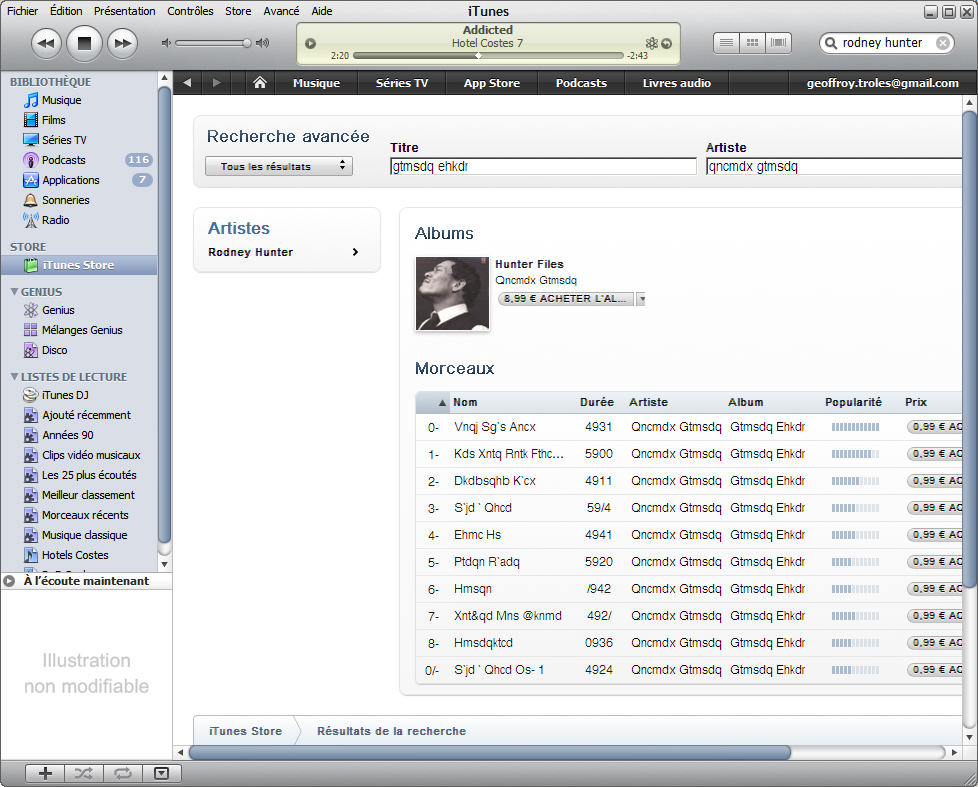Go to previous track button
This screenshot has height=787, width=978.
coord(46,42)
